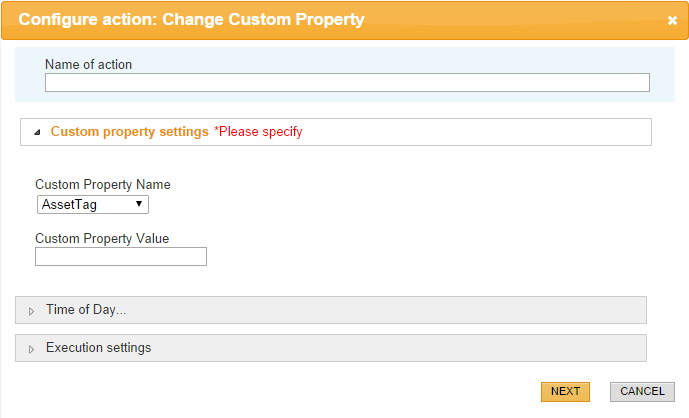This screenshot has width=689, height=418.
Task: Expand the Time of Day section
Action: (x=86, y=310)
